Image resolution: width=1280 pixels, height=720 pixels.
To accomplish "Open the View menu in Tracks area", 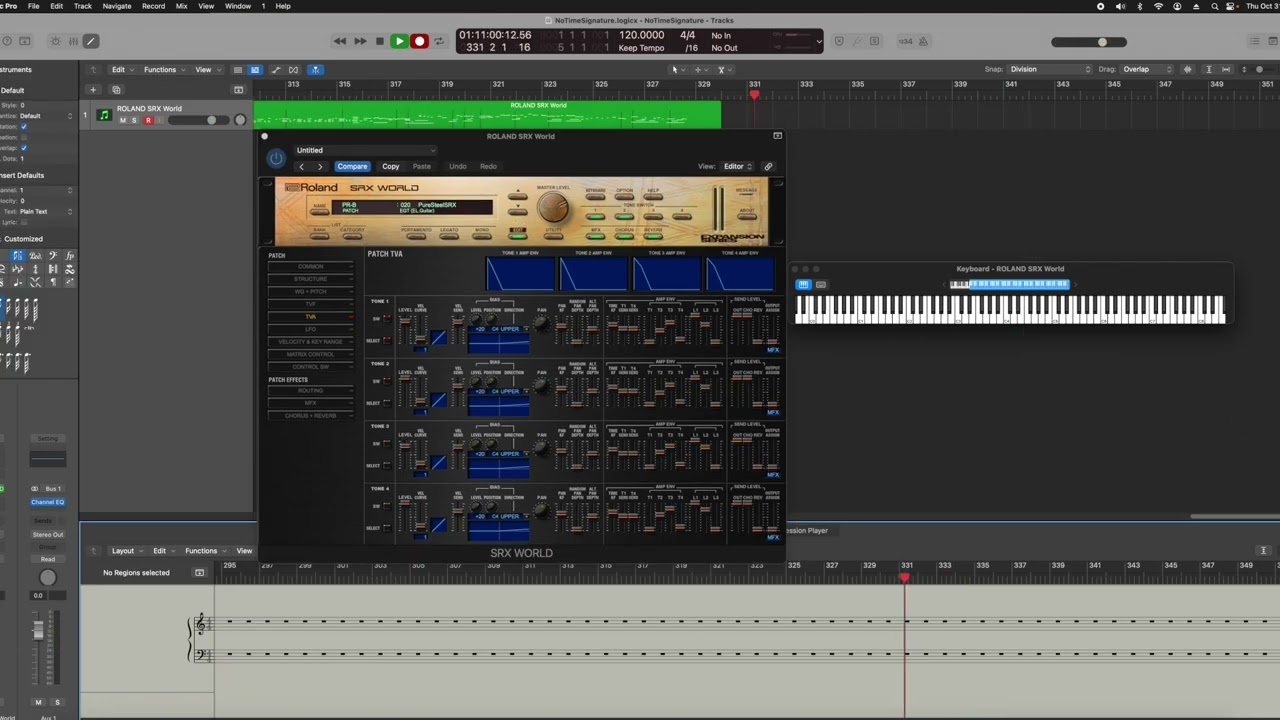I will click(x=206, y=70).
